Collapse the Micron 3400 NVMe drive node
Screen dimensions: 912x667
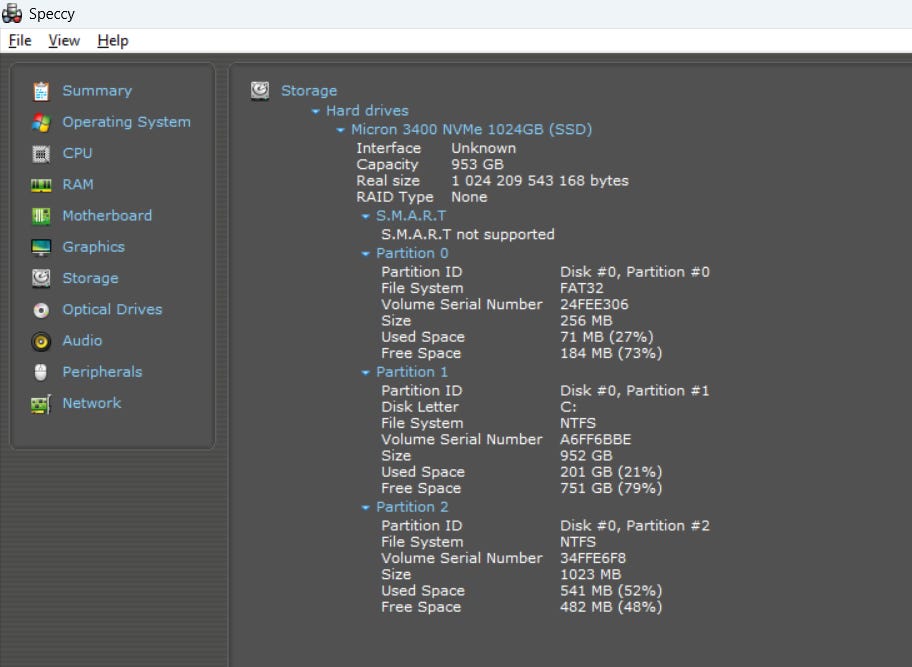340,130
